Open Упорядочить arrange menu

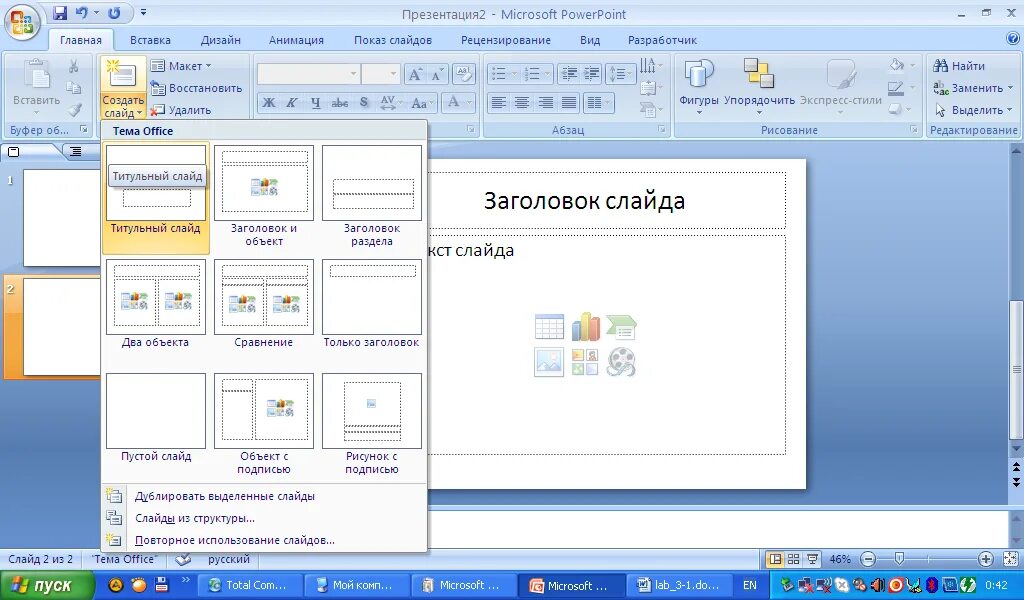759,86
